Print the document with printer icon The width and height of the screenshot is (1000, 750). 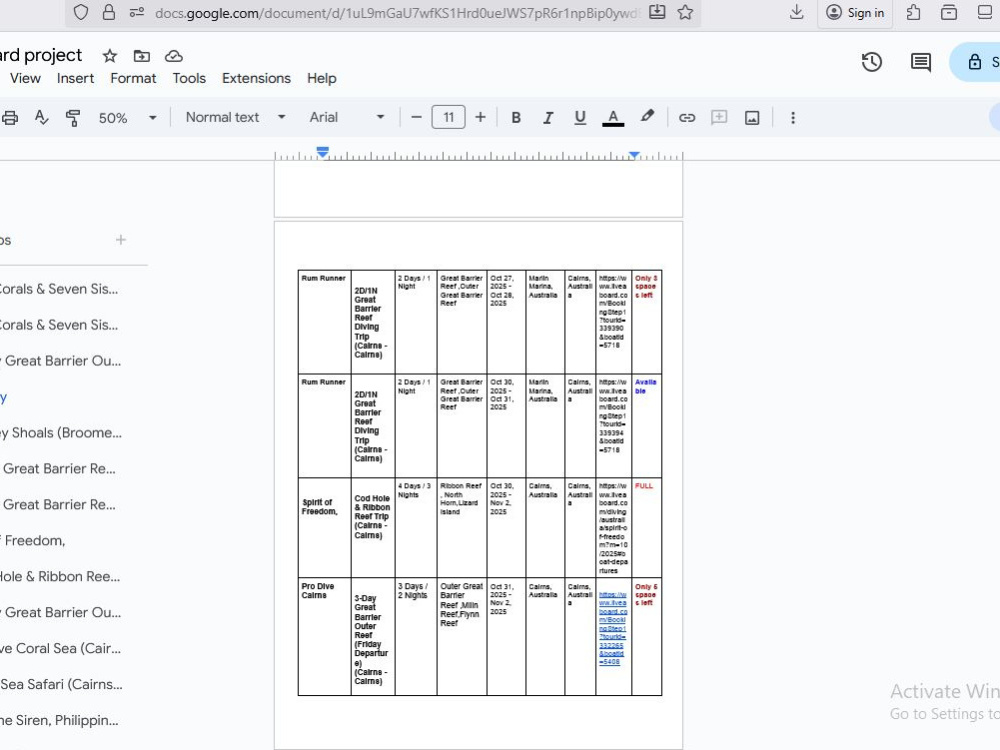[x=10, y=118]
